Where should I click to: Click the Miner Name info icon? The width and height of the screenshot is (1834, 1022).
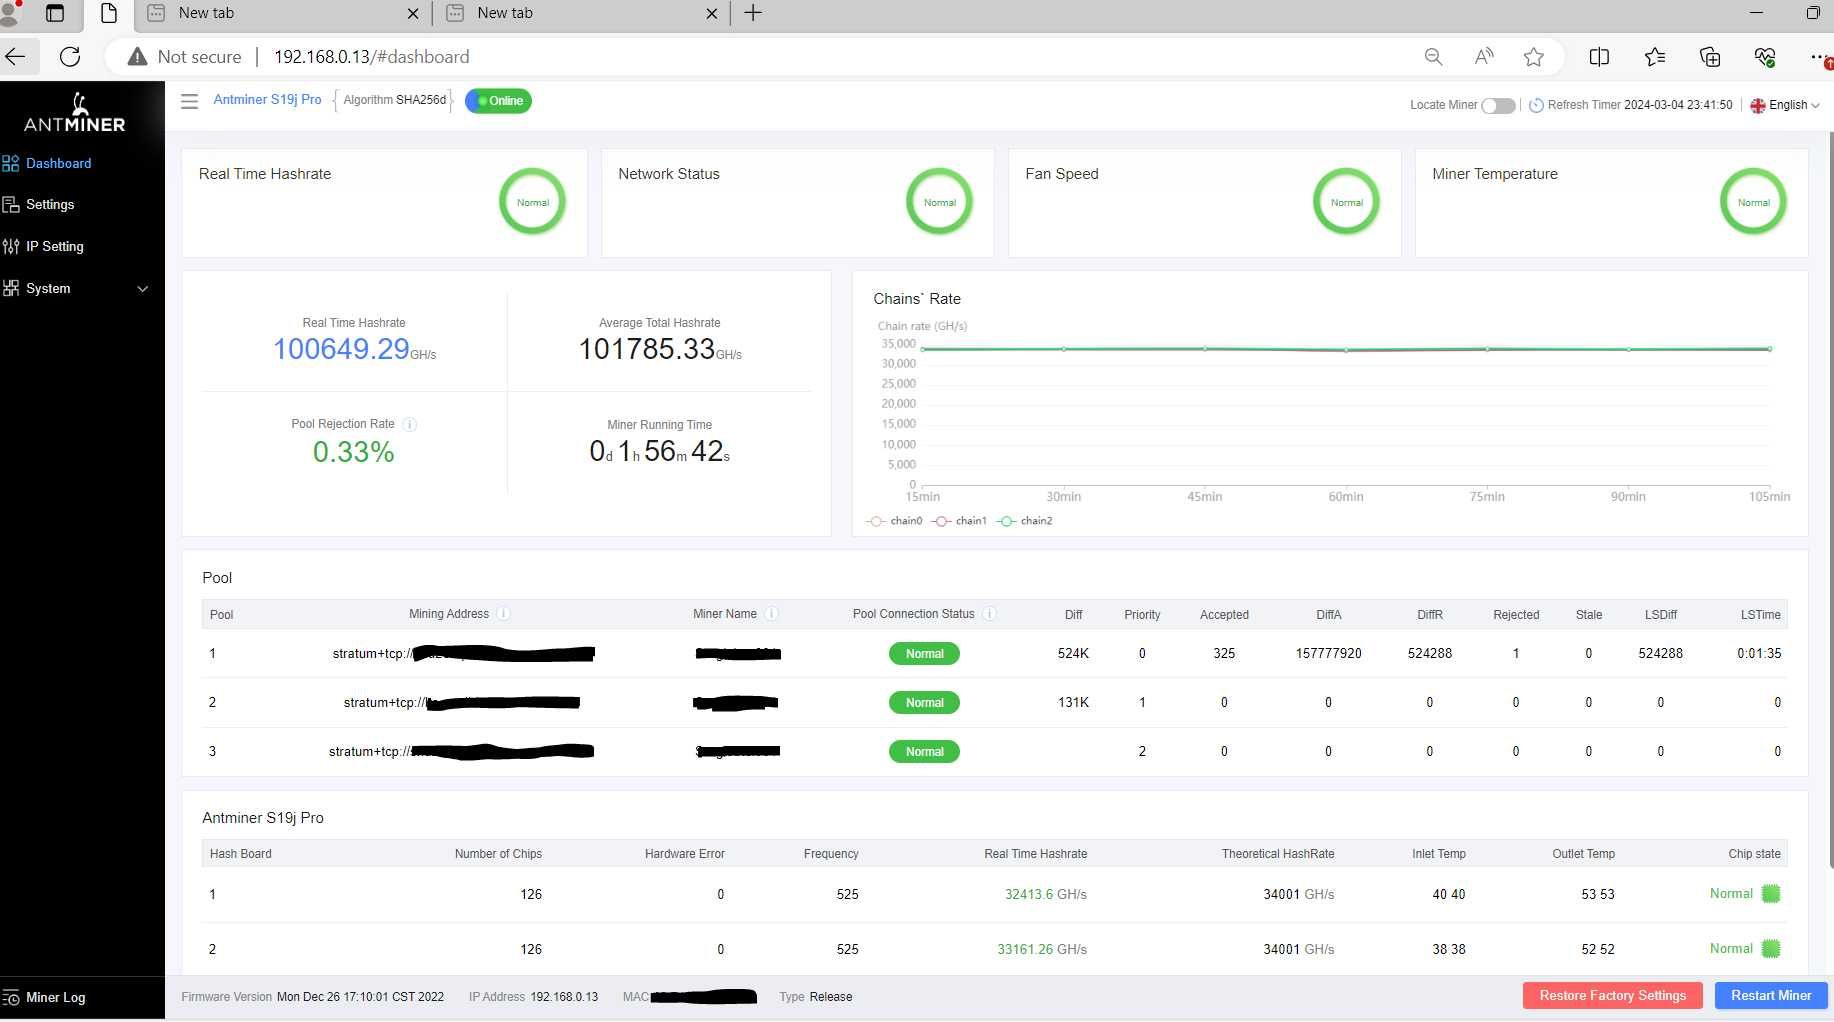pos(771,614)
